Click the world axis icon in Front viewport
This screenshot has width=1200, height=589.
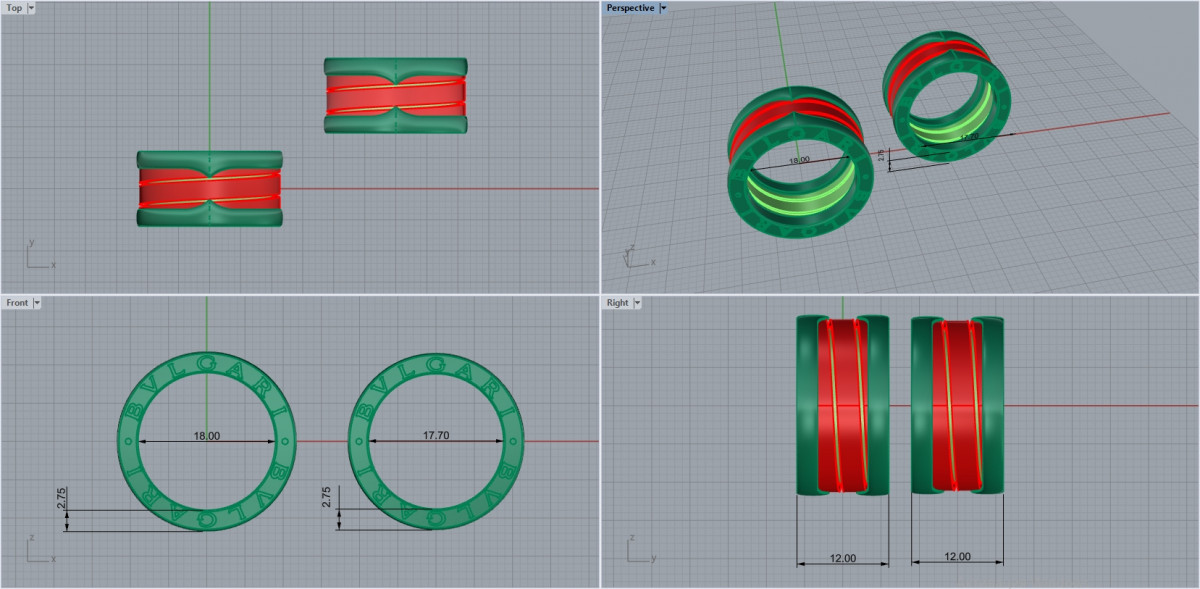(x=38, y=550)
